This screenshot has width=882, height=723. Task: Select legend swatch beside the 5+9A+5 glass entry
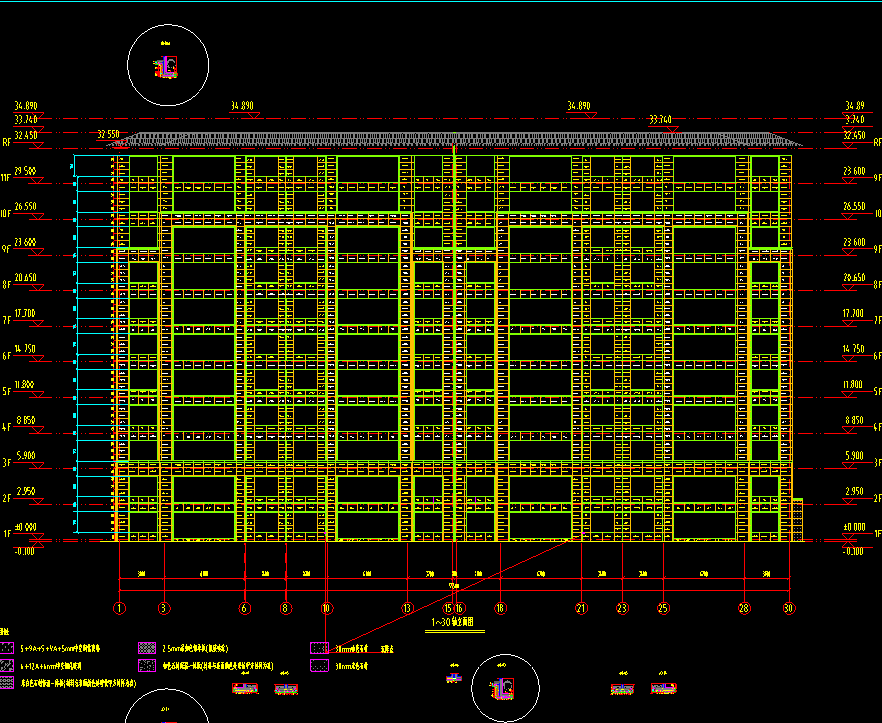[9, 648]
